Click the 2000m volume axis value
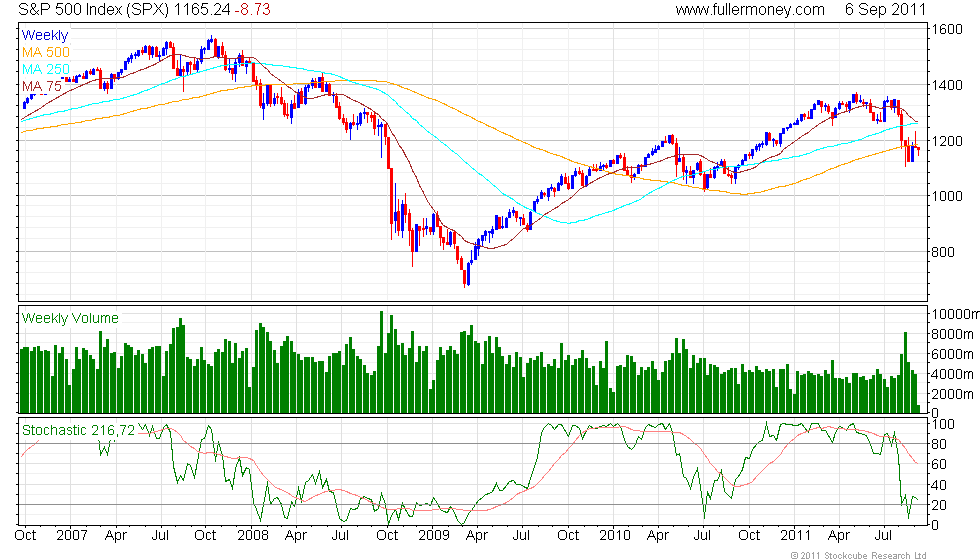The height and width of the screenshot is (560, 980). [952, 394]
